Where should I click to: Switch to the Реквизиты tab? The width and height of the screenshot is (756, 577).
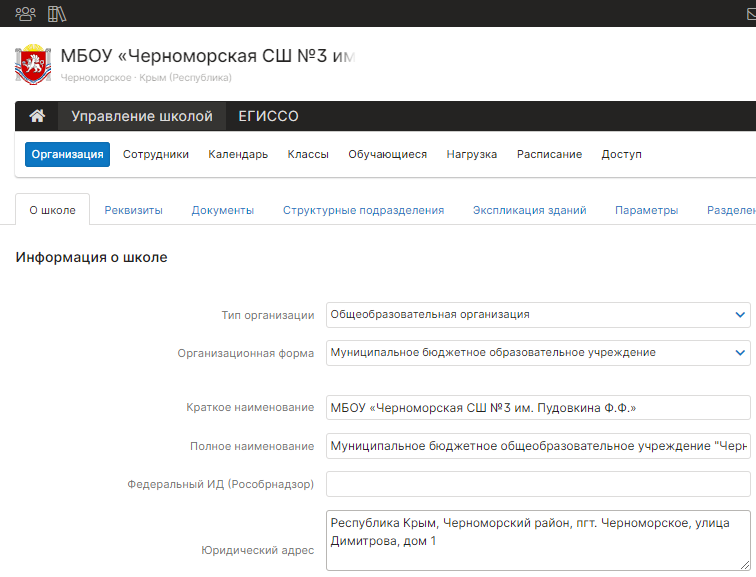tap(133, 210)
